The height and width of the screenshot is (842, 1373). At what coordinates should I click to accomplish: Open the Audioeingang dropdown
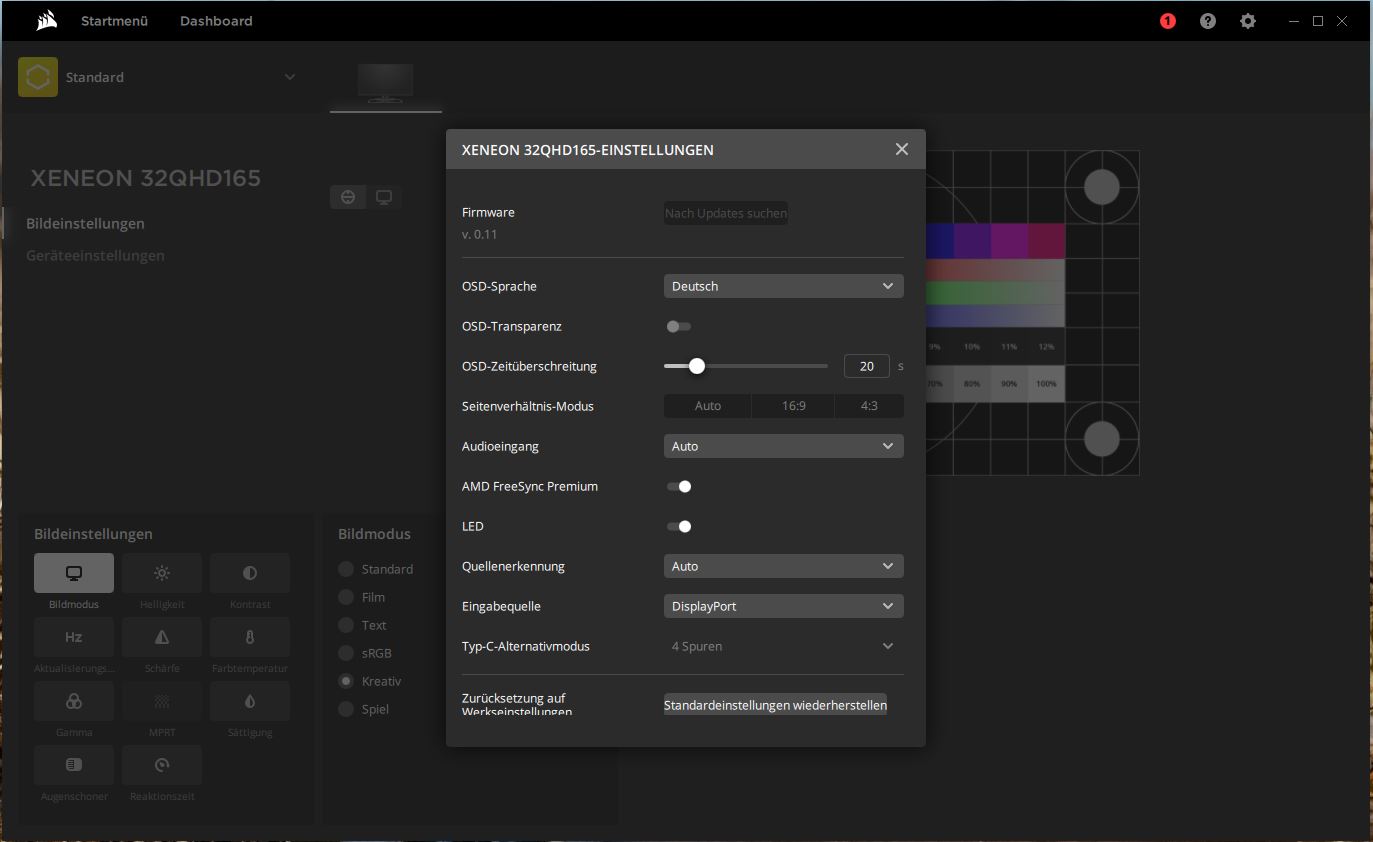pos(784,446)
